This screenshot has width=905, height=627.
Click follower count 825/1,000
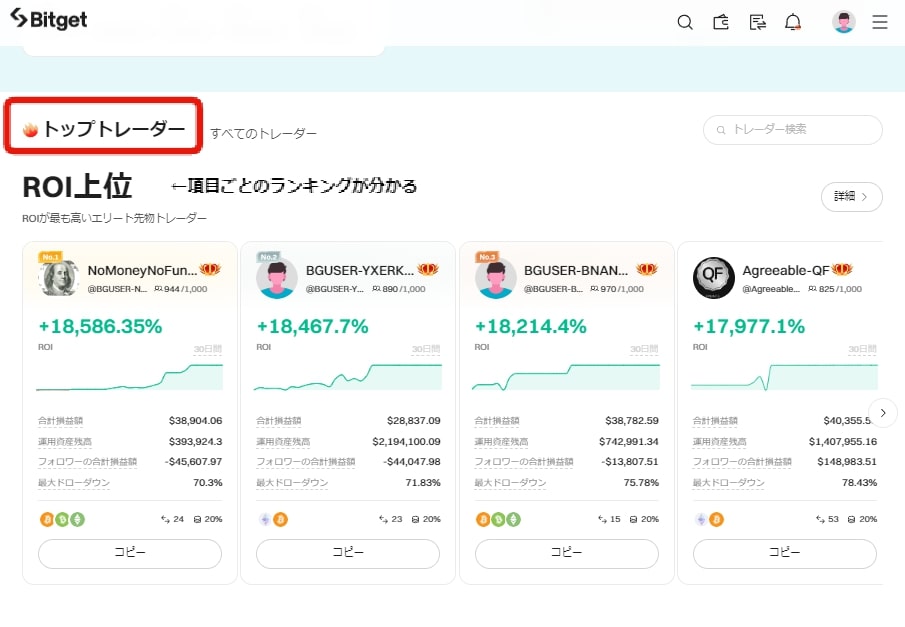pos(835,289)
